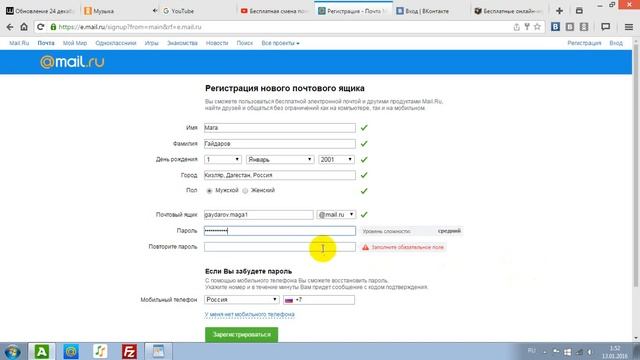The image size is (640, 360).
Task: Click the RU language indicator
Action: [531, 351]
